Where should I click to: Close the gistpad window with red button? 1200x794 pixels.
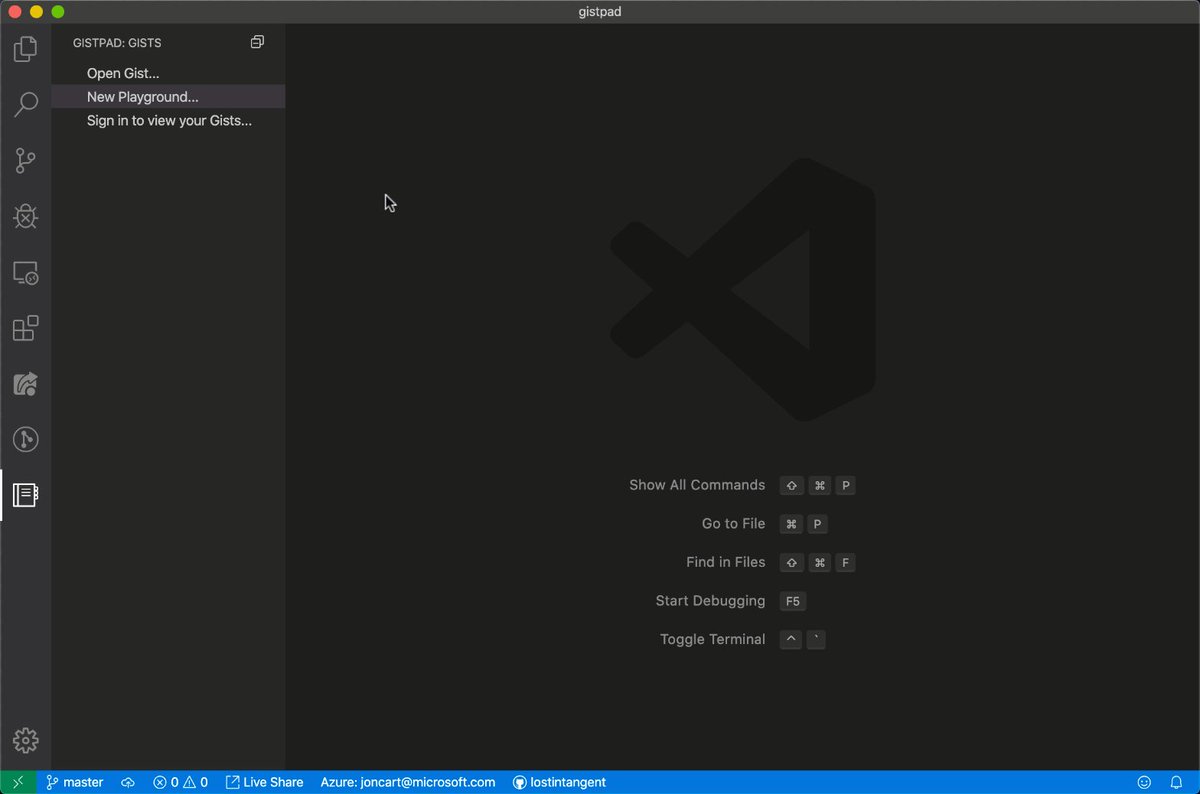click(x=15, y=12)
